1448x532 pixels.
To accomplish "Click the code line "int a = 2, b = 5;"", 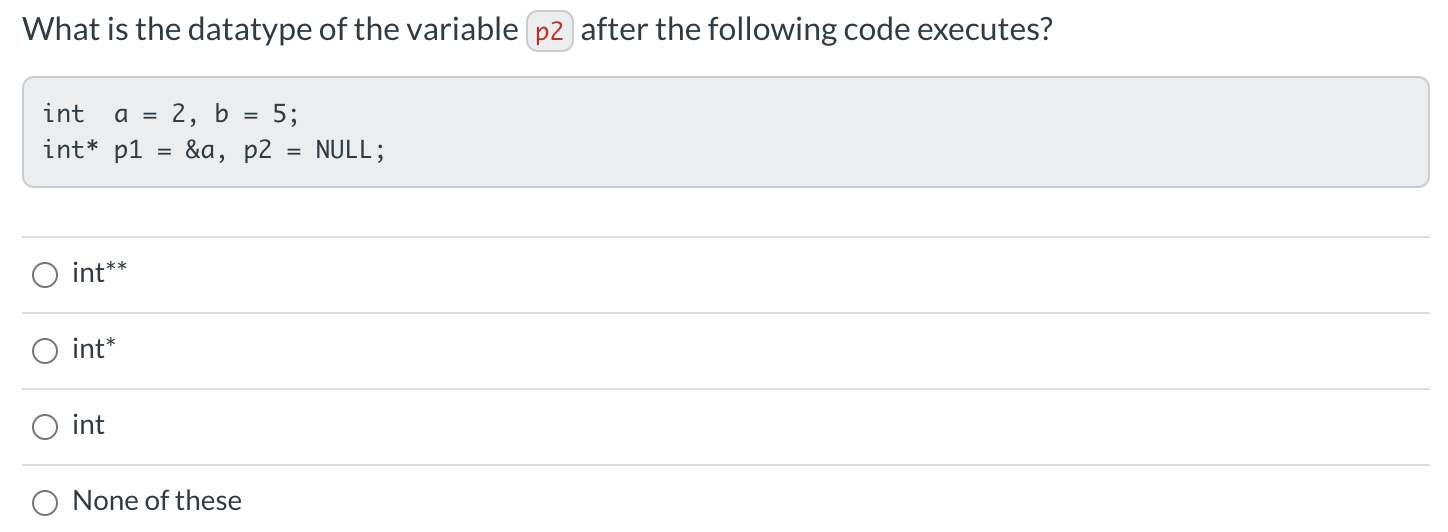I will [170, 115].
